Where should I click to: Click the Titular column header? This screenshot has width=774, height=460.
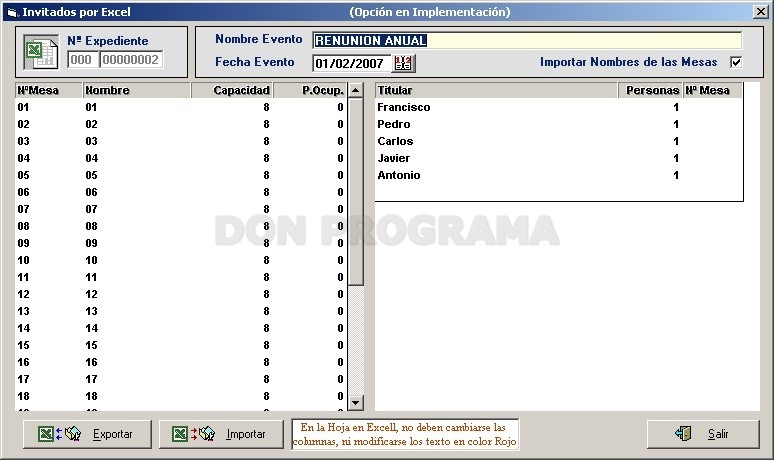(x=496, y=90)
